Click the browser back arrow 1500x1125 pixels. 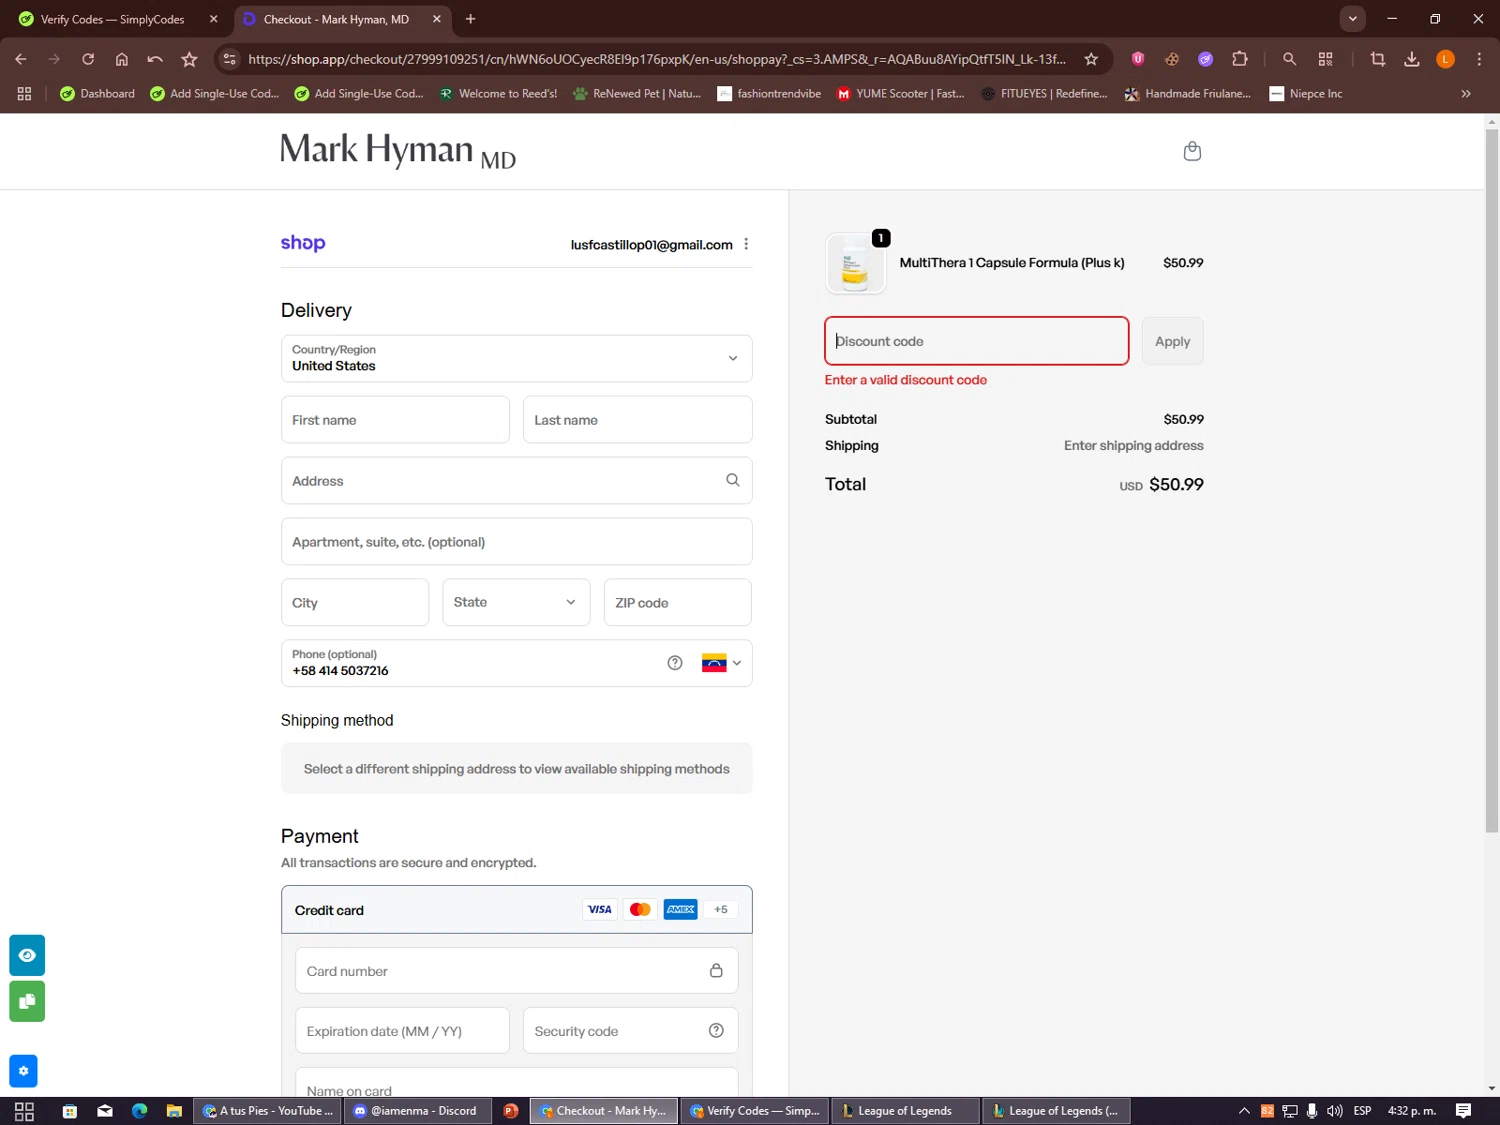coord(21,59)
